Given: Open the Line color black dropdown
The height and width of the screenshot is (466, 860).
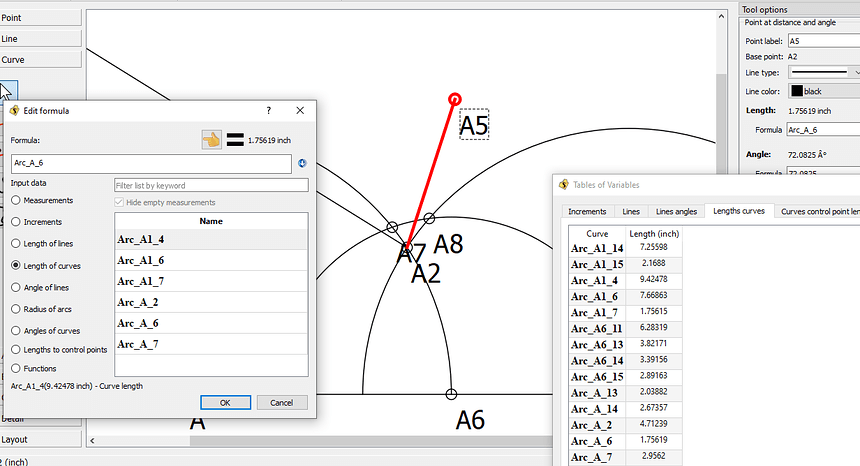Looking at the screenshot, I should 824,91.
